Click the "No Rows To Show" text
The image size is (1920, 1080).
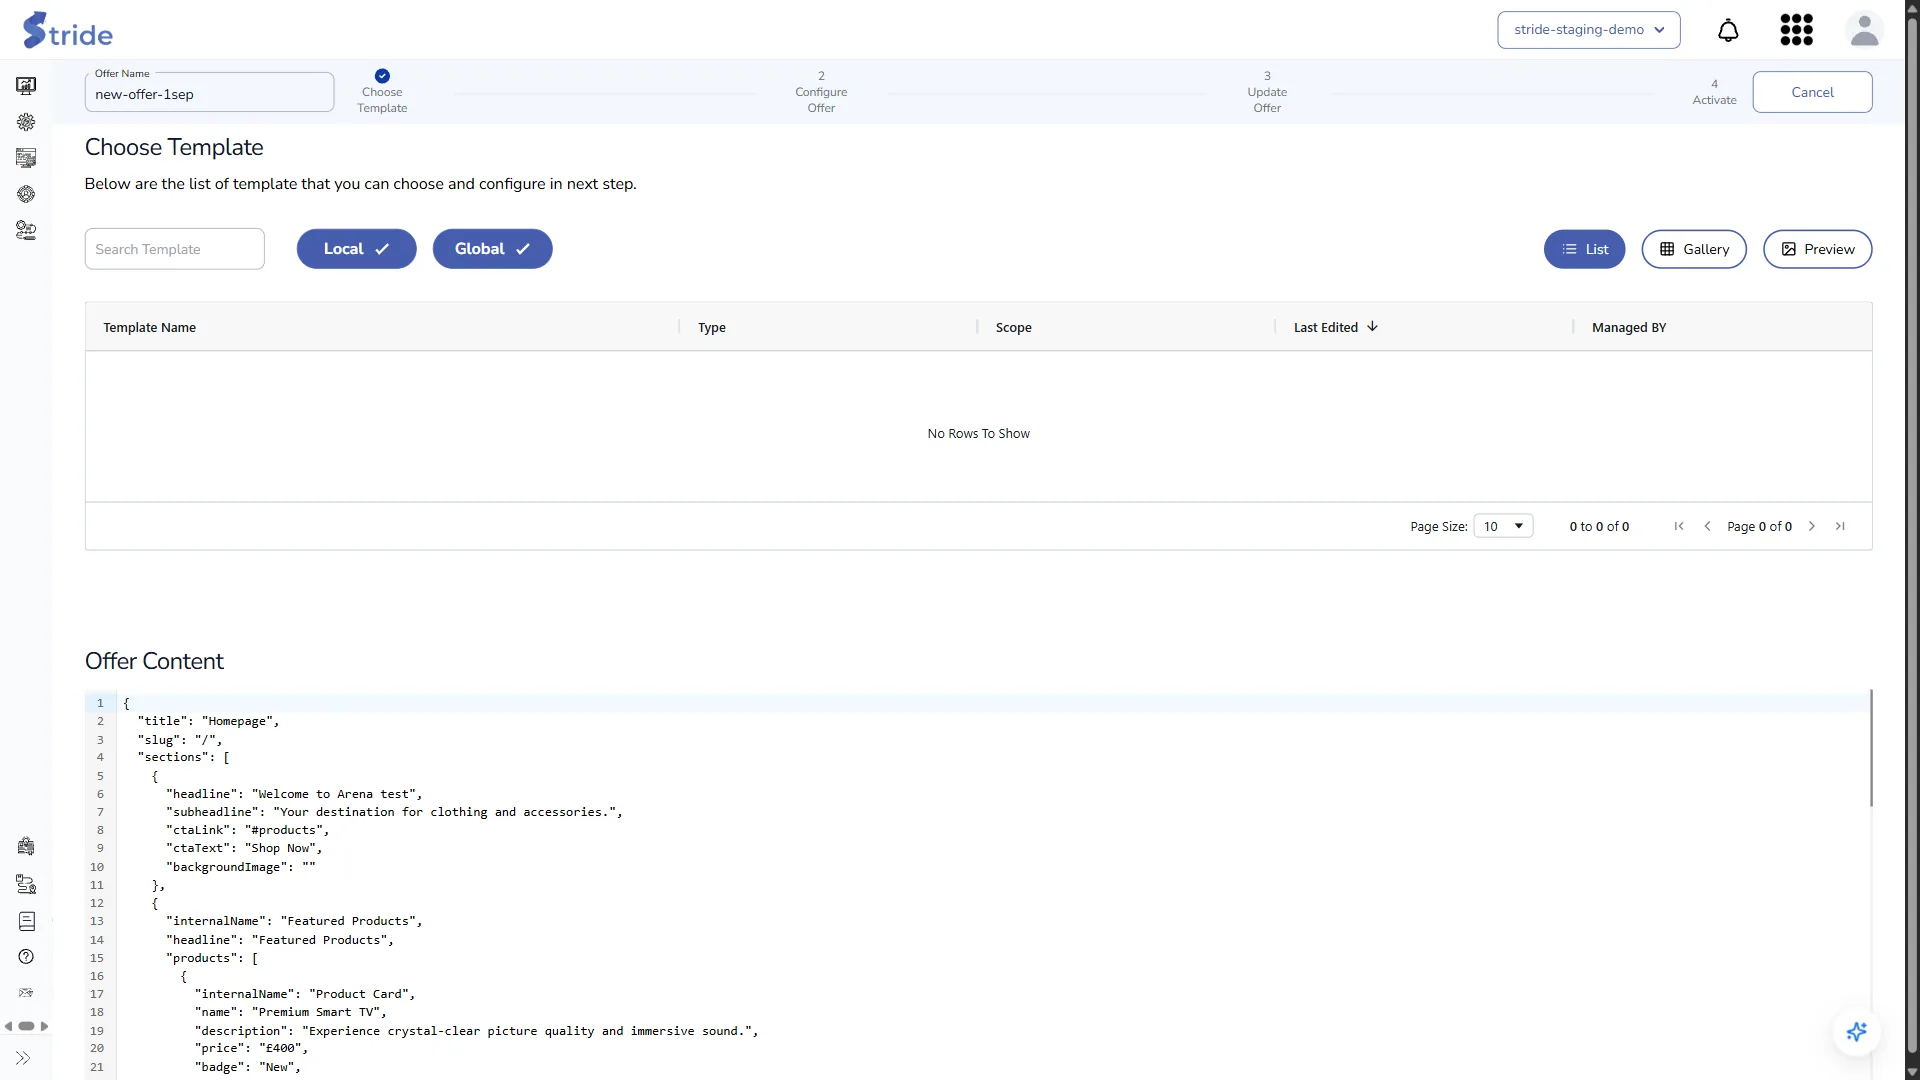[978, 433]
